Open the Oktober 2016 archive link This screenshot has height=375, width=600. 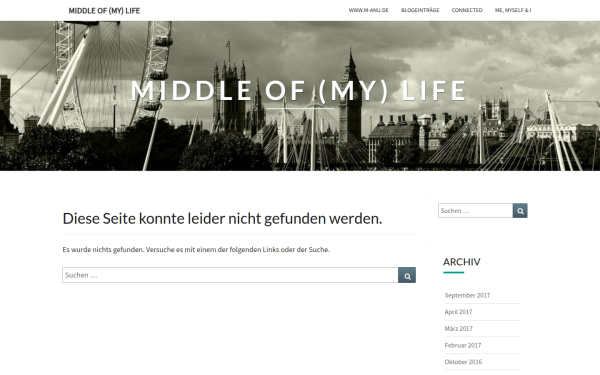(x=463, y=362)
